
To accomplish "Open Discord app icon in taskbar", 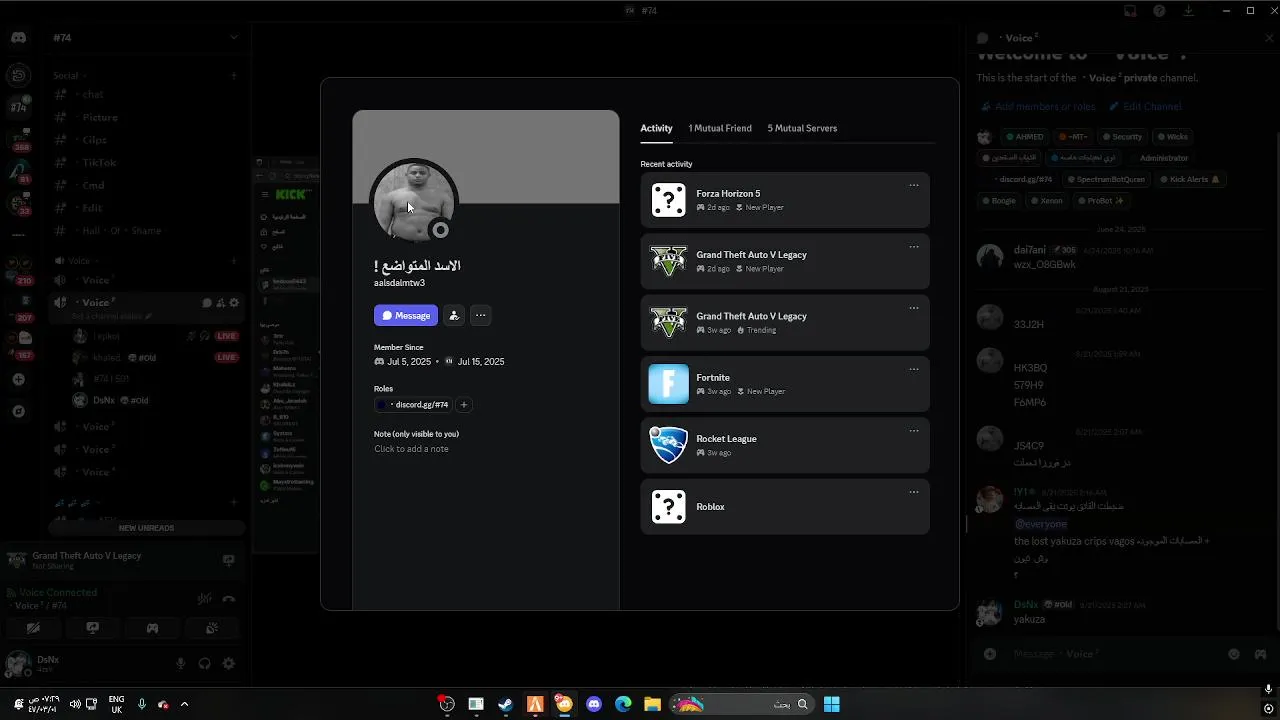I will [x=594, y=704].
